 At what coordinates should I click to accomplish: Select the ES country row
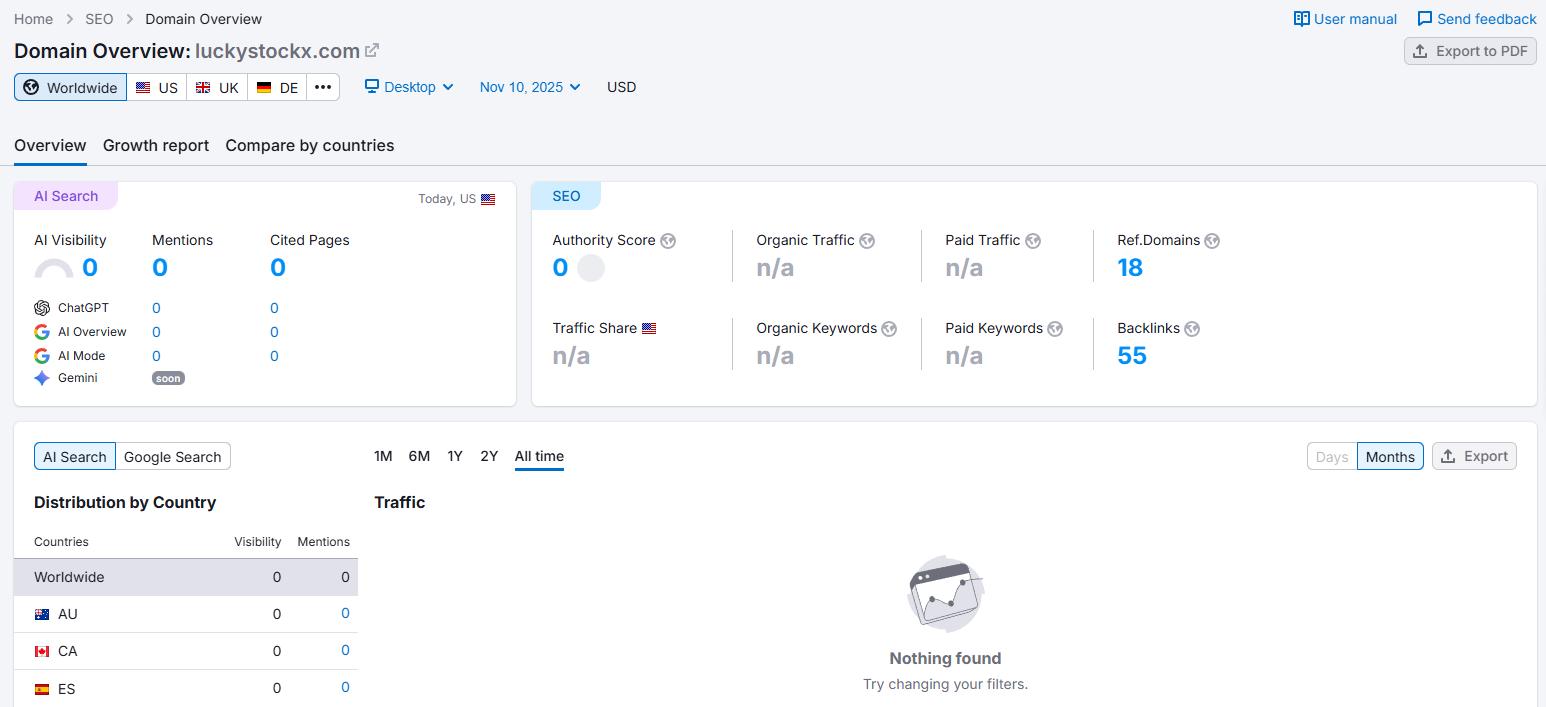click(x=186, y=688)
